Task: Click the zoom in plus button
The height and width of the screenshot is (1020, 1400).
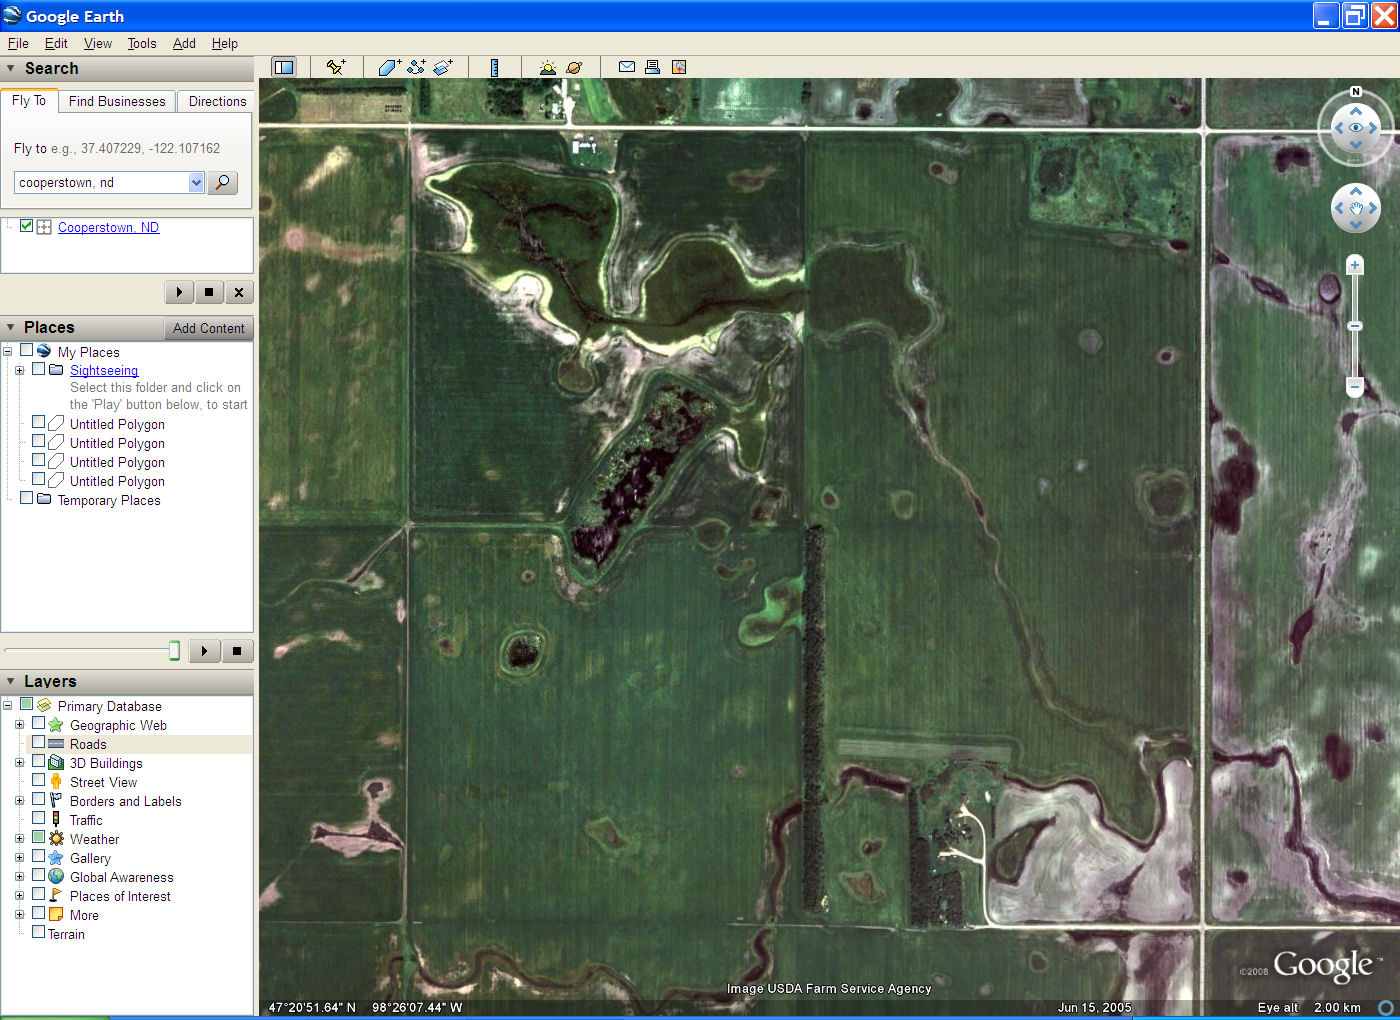Action: [x=1355, y=265]
